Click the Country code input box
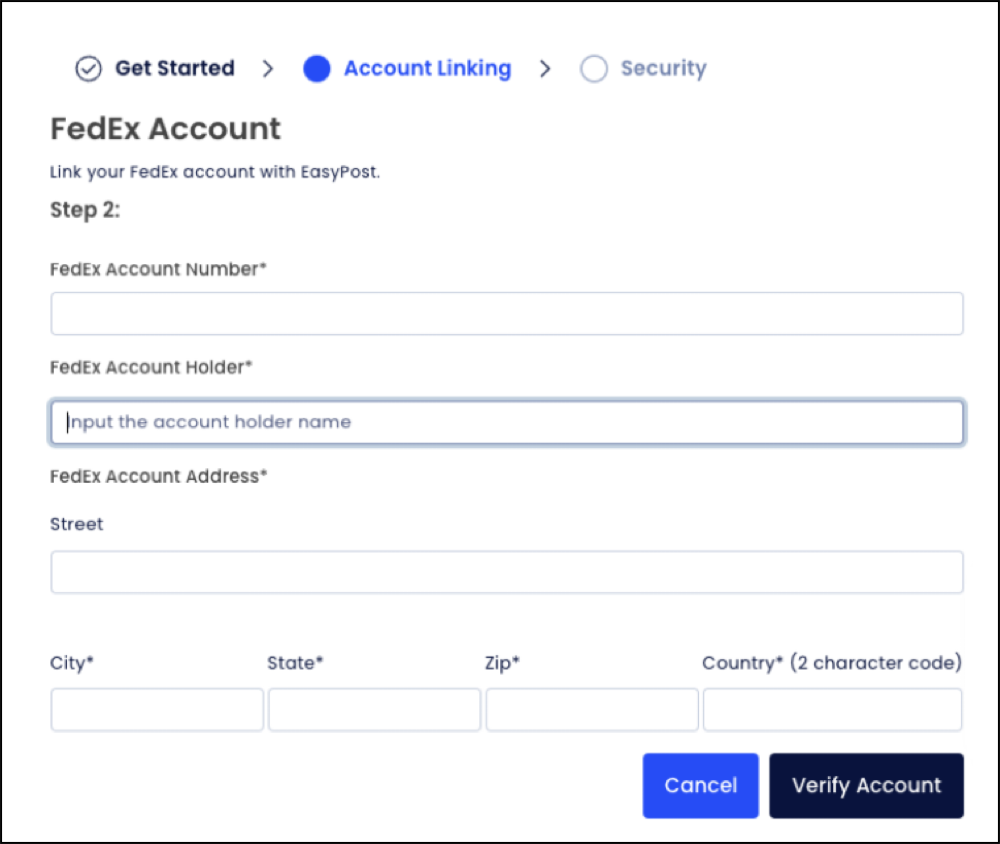The width and height of the screenshot is (1000, 844). pos(832,709)
